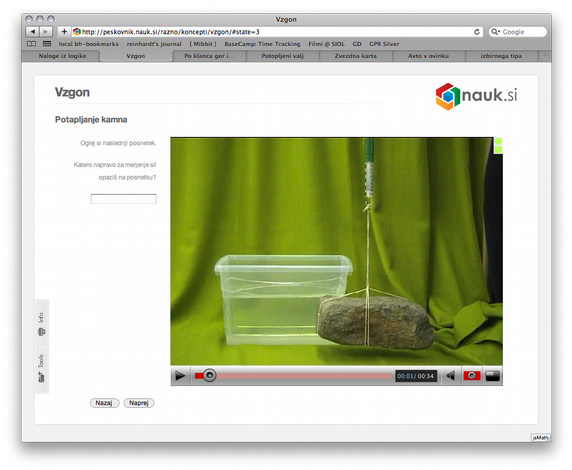Switch to the Naloge iz logike tab

(x=62, y=56)
